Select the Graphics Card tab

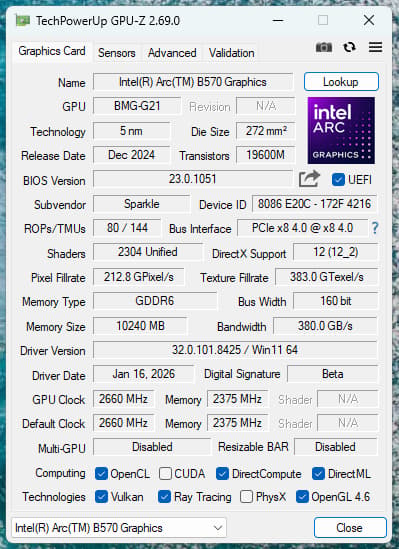52,51
